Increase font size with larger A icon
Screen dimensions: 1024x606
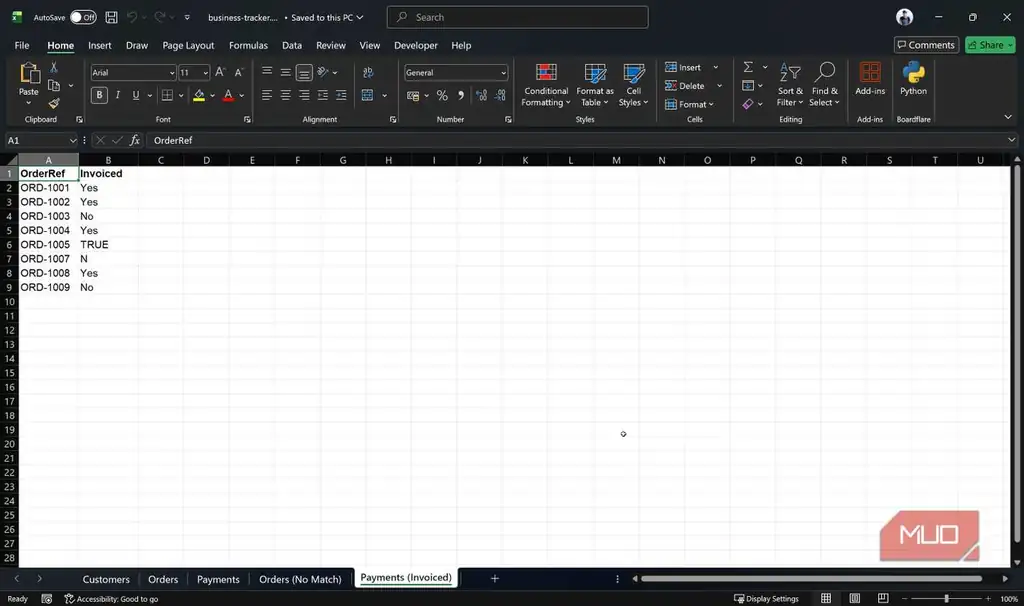220,72
